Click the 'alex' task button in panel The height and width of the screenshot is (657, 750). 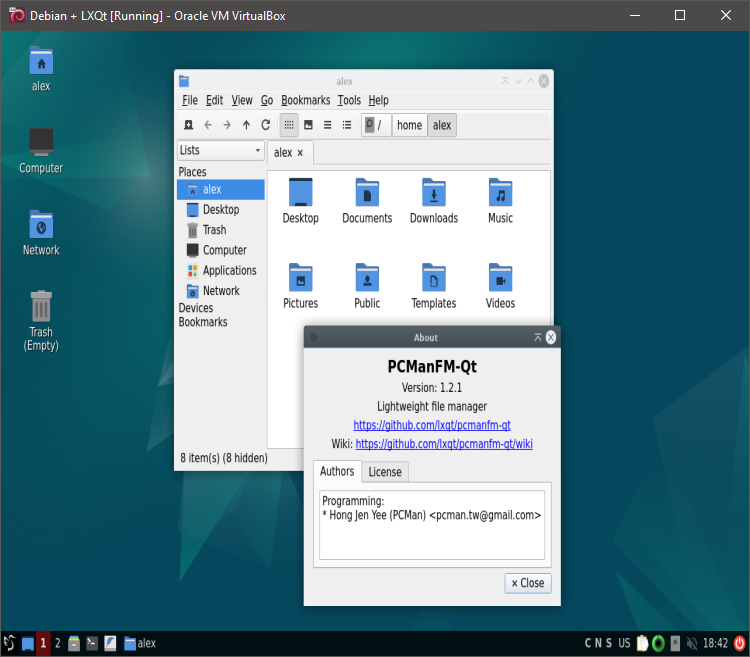click(140, 644)
